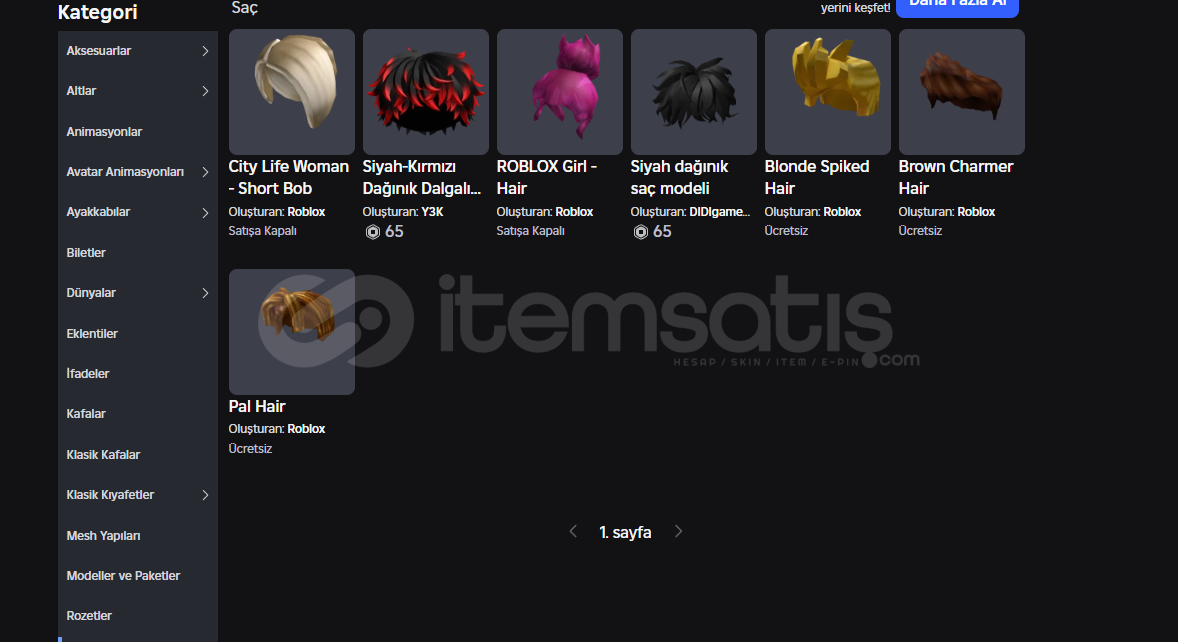The width and height of the screenshot is (1178, 642).
Task: Go to previous page arrow
Action: 573,532
